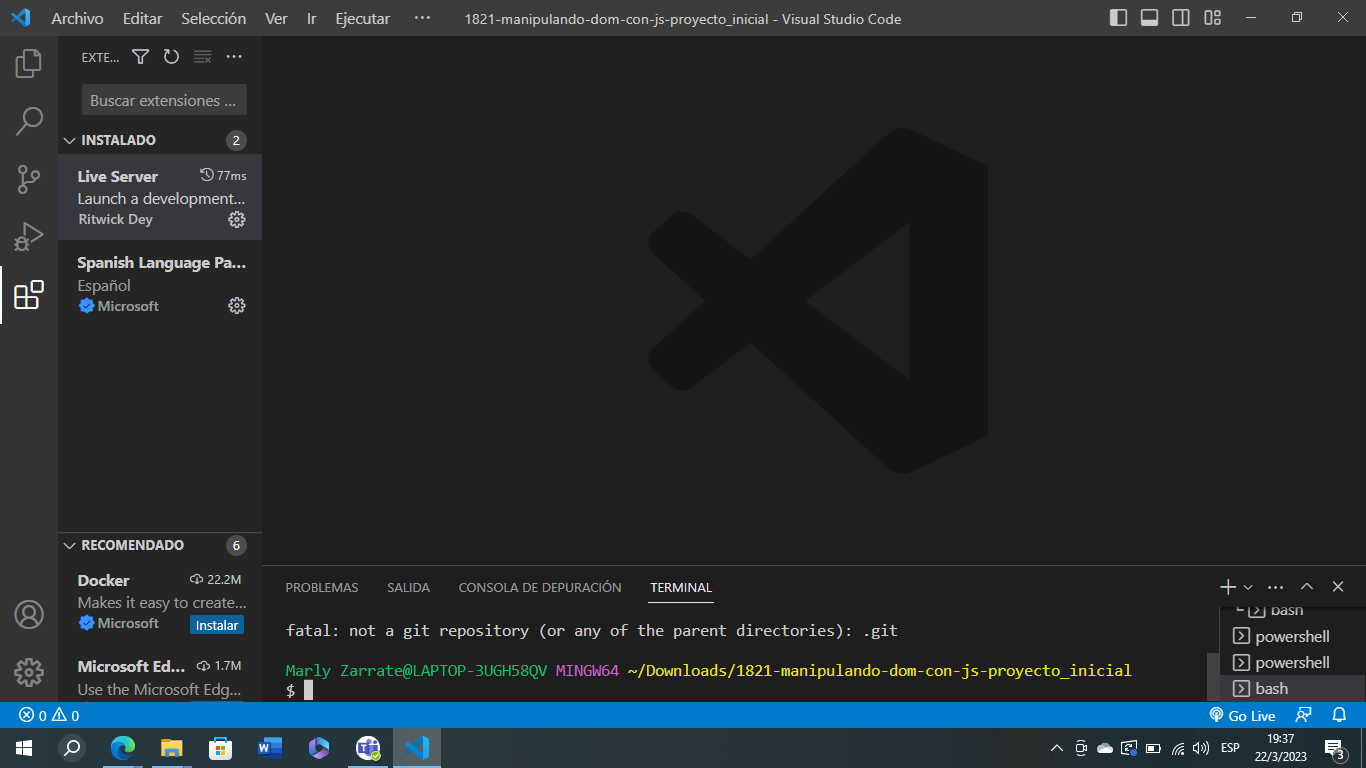Open Windows taskbar search
The image size is (1366, 768).
(72, 748)
